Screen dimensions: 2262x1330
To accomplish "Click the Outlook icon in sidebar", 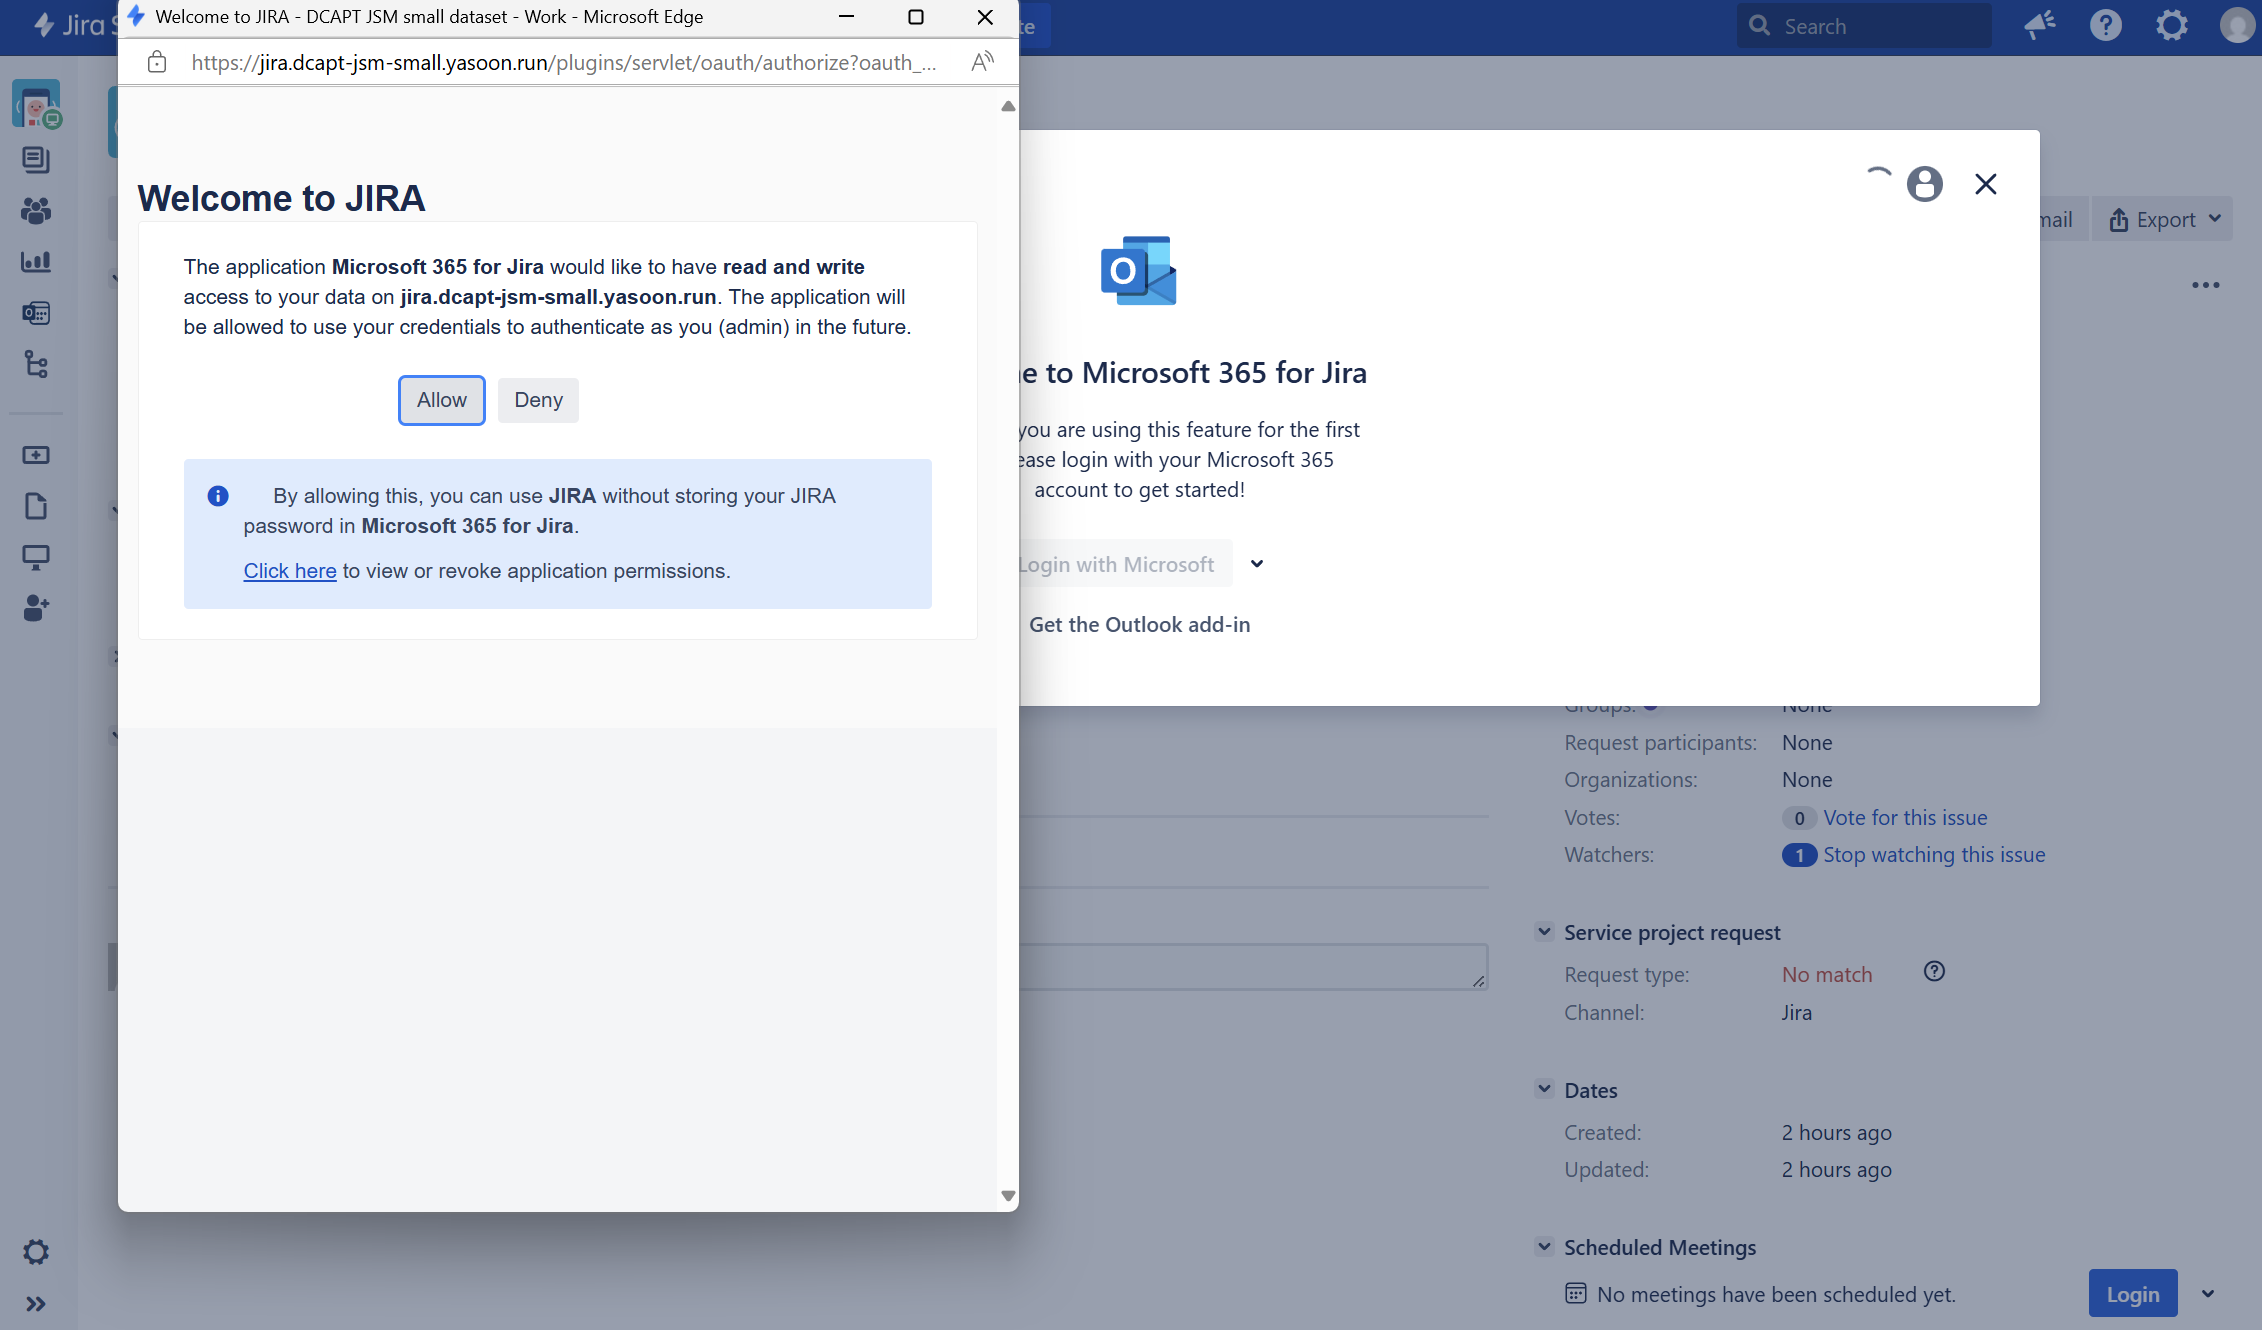I will coord(36,313).
